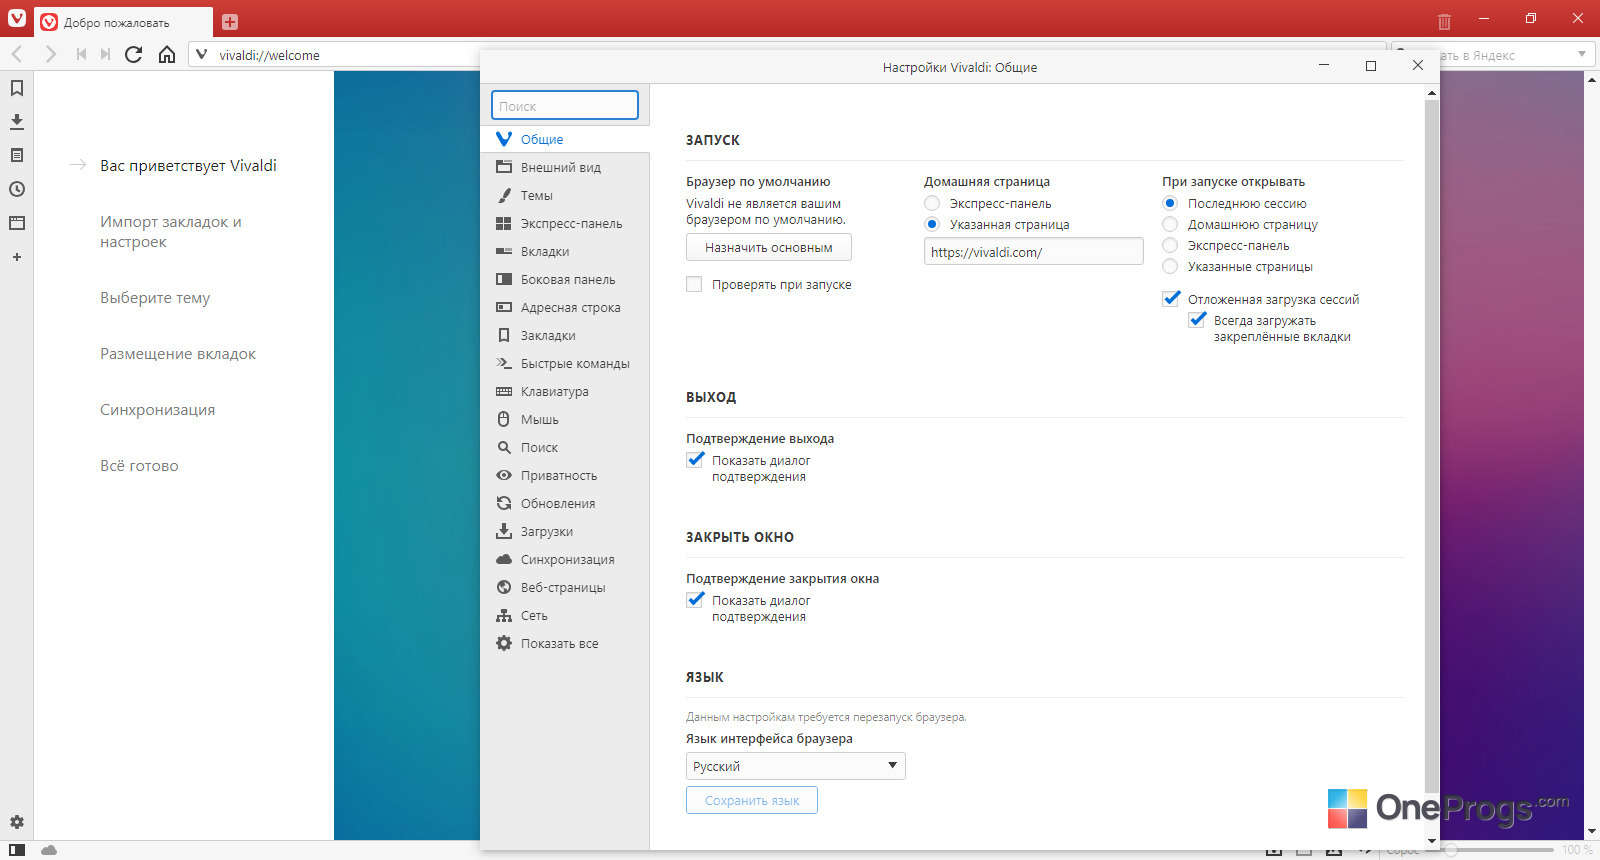This screenshot has width=1600, height=860.
Task: Toggle Отложенная загрузка сессий checkbox
Action: [x=1171, y=299]
